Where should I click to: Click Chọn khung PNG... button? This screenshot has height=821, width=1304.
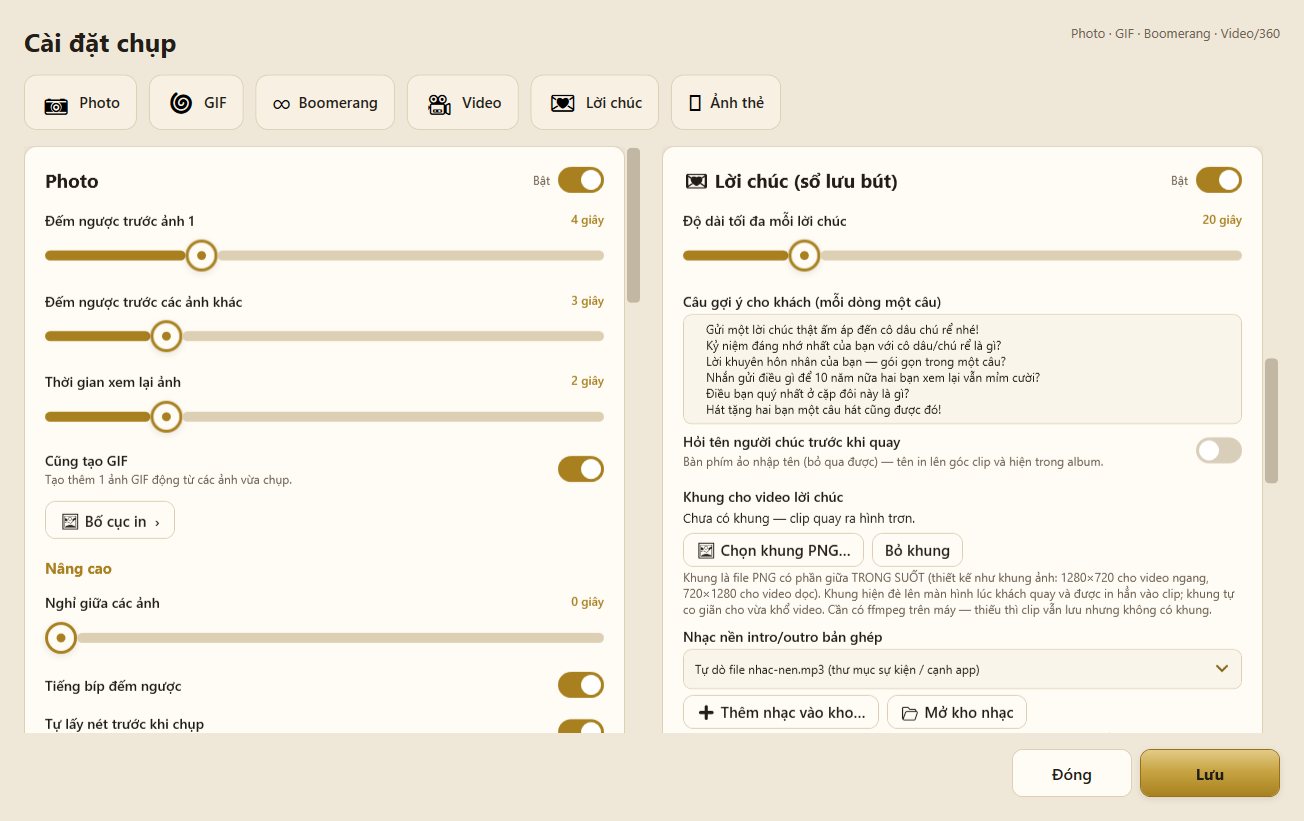coord(773,550)
